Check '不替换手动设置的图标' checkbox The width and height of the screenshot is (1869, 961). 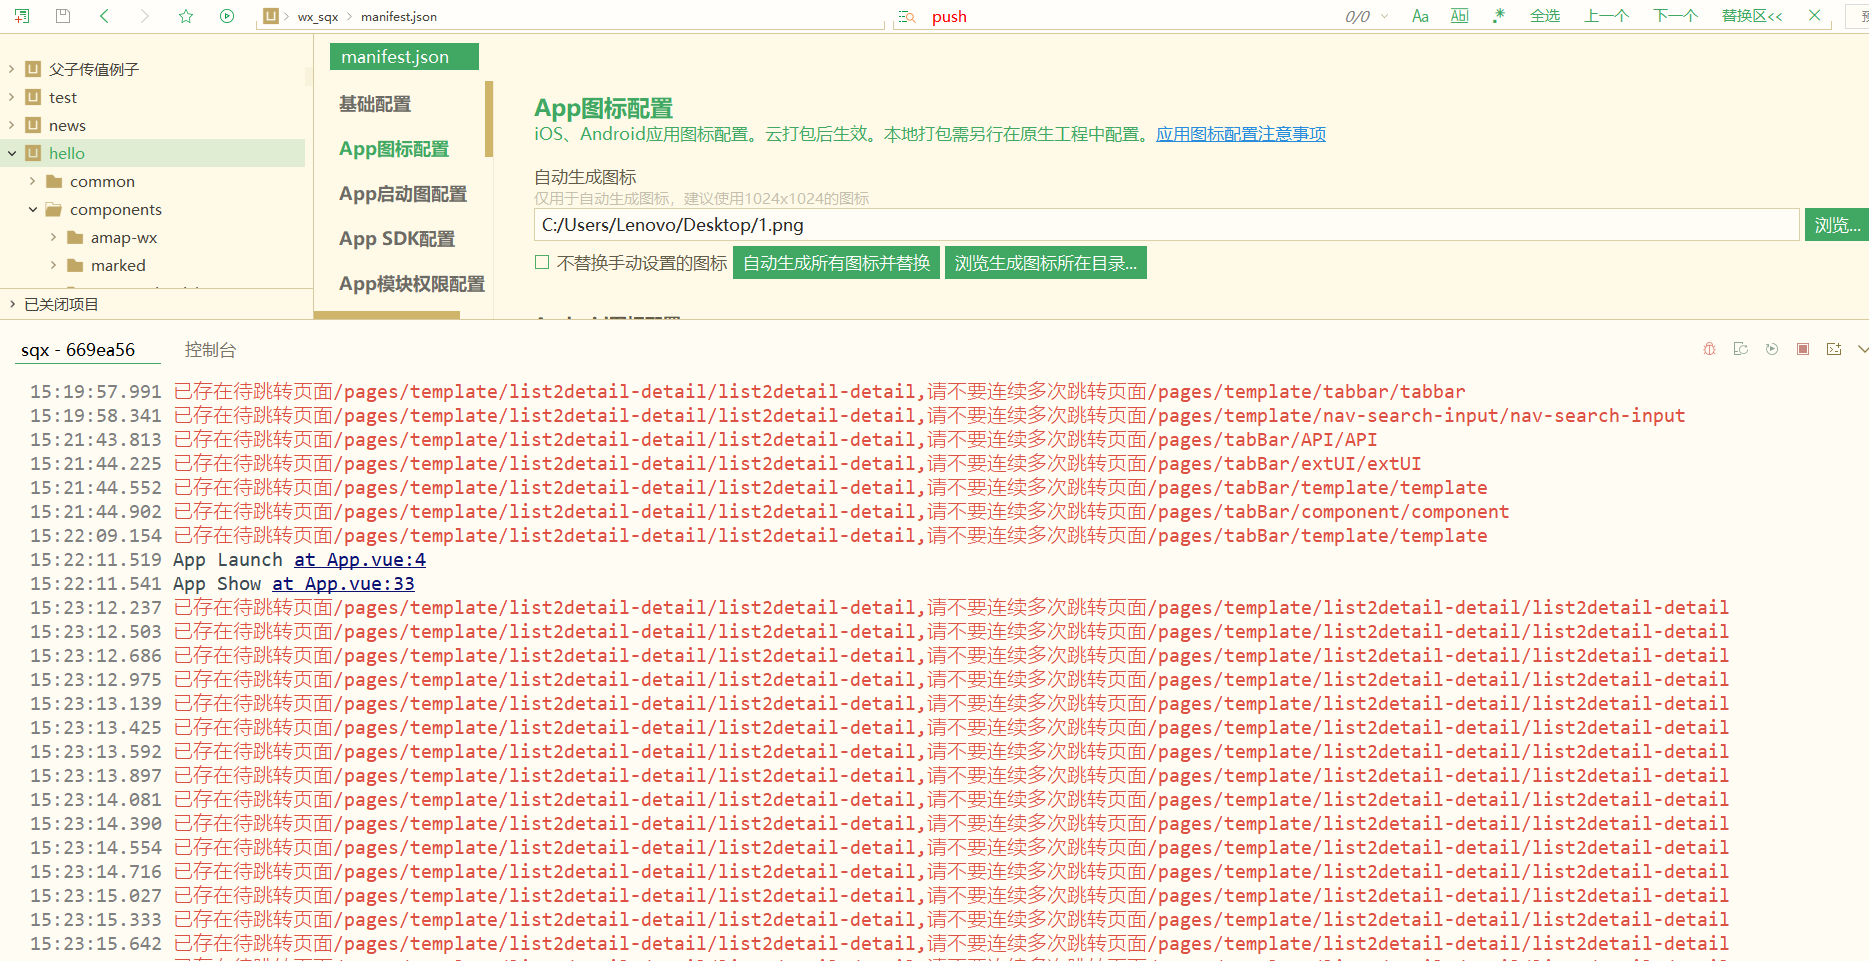click(542, 263)
